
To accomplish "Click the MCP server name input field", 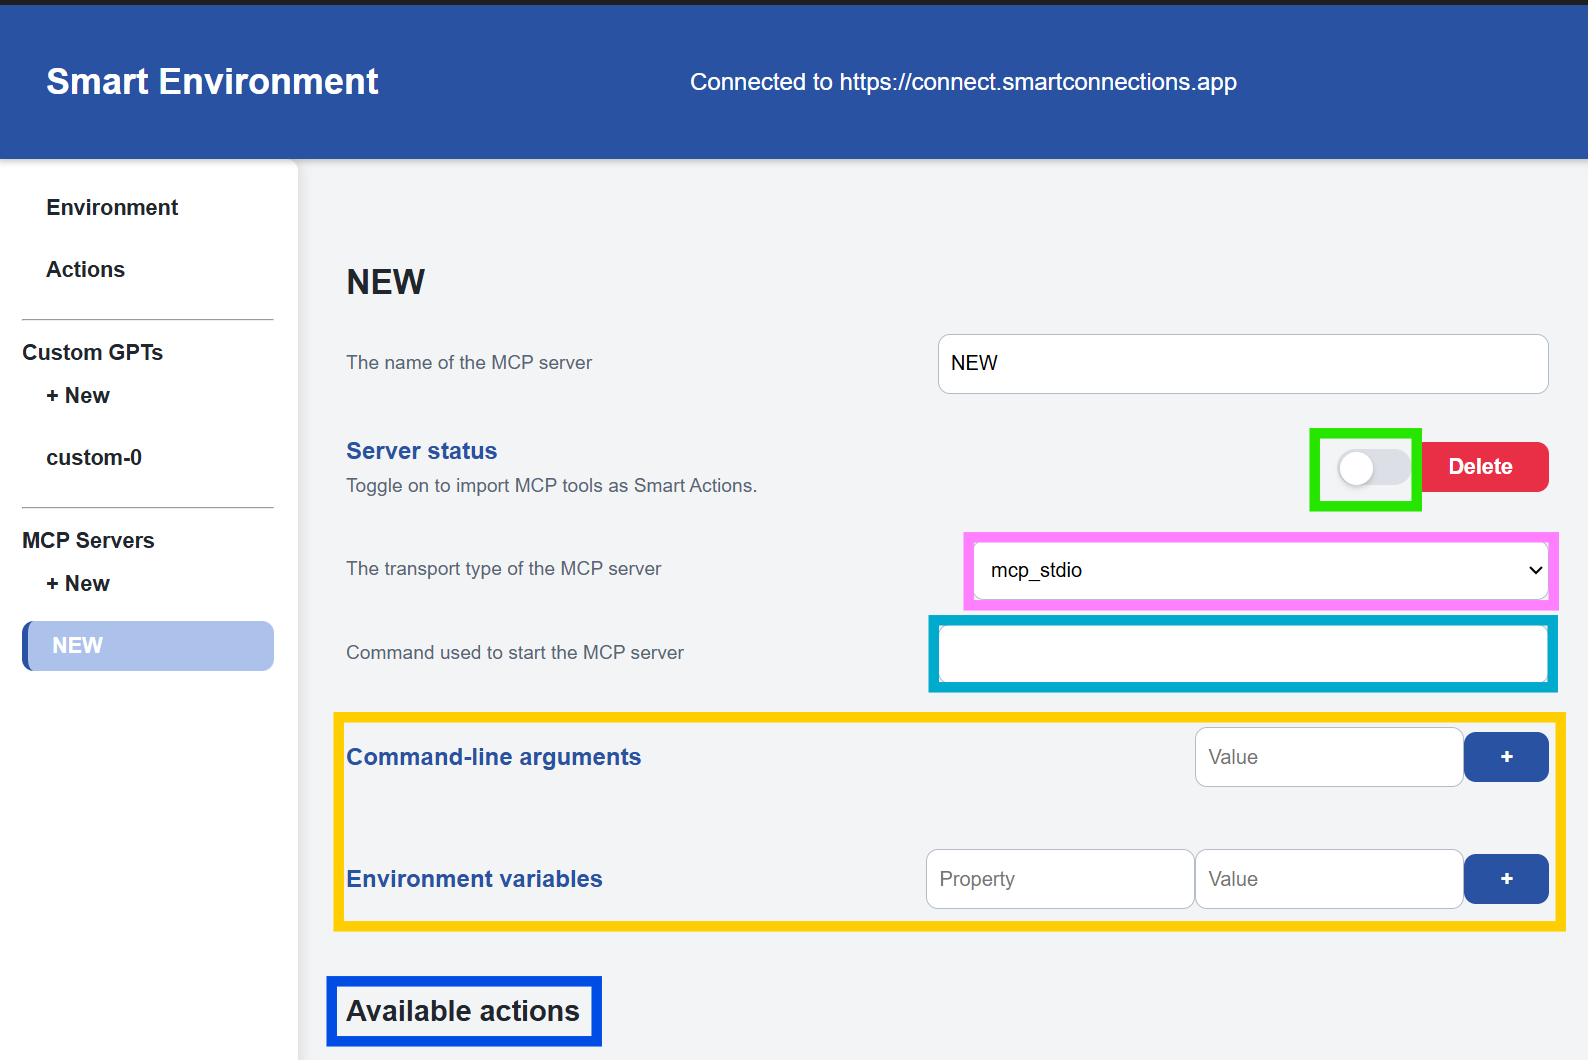I will click(x=1242, y=364).
